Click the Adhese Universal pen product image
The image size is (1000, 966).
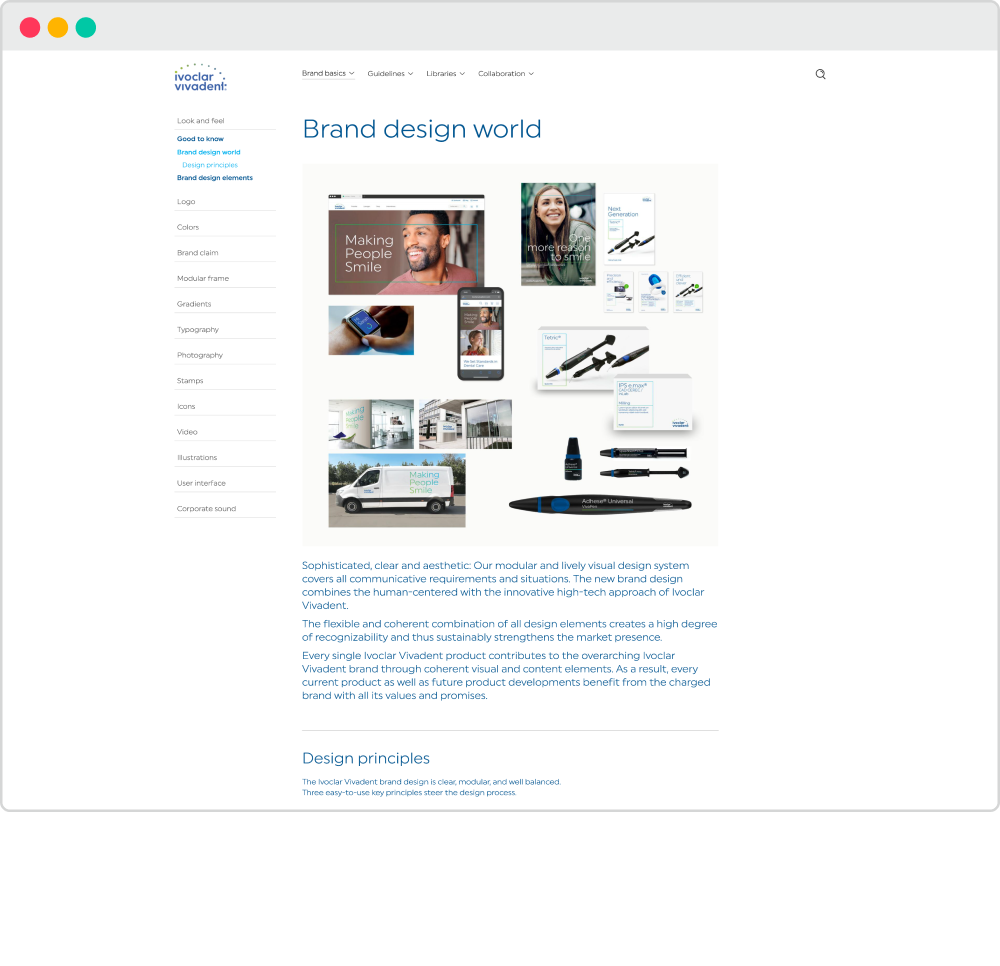tap(600, 504)
